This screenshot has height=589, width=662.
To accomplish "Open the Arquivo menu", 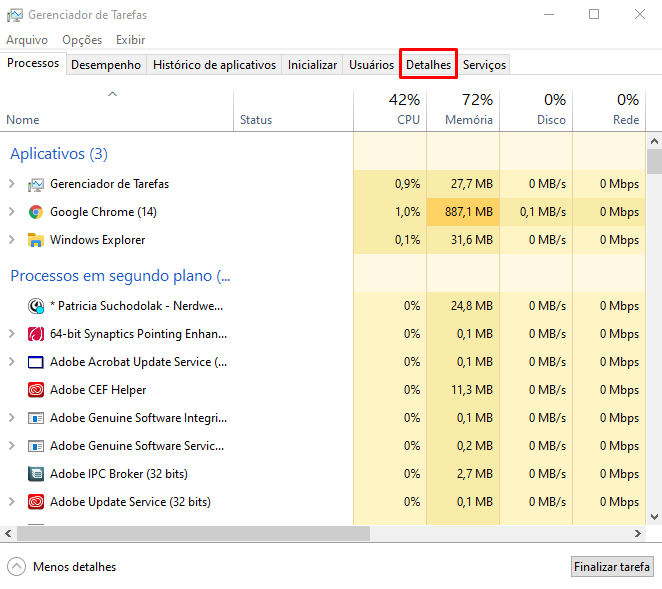I will pos(27,40).
